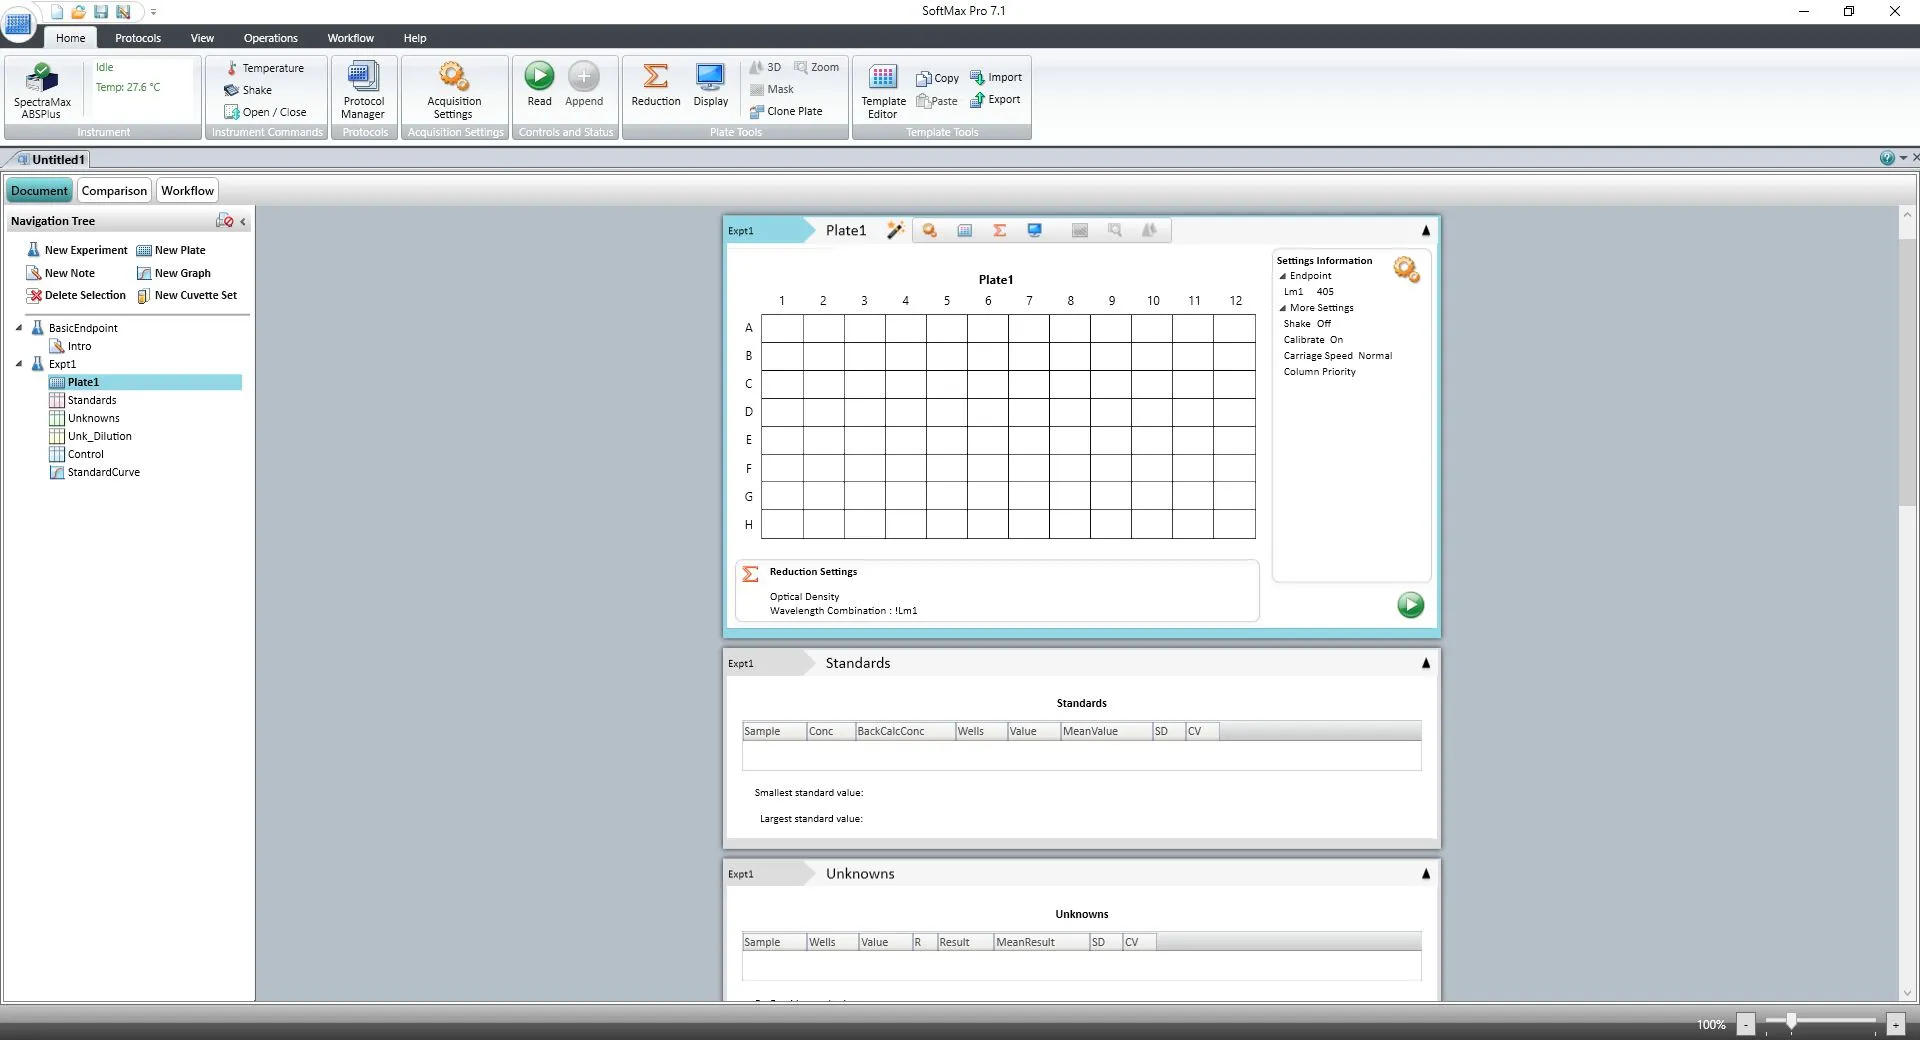1920x1040 pixels.
Task: Click the Reduction Settings sigma icon
Action: 750,574
